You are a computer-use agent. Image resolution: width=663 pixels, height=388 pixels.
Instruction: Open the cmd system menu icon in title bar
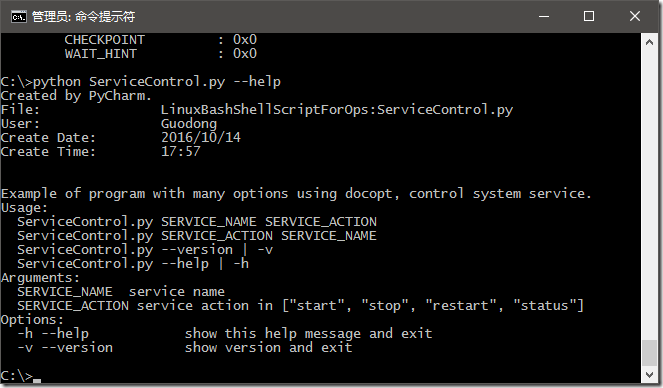pos(19,17)
